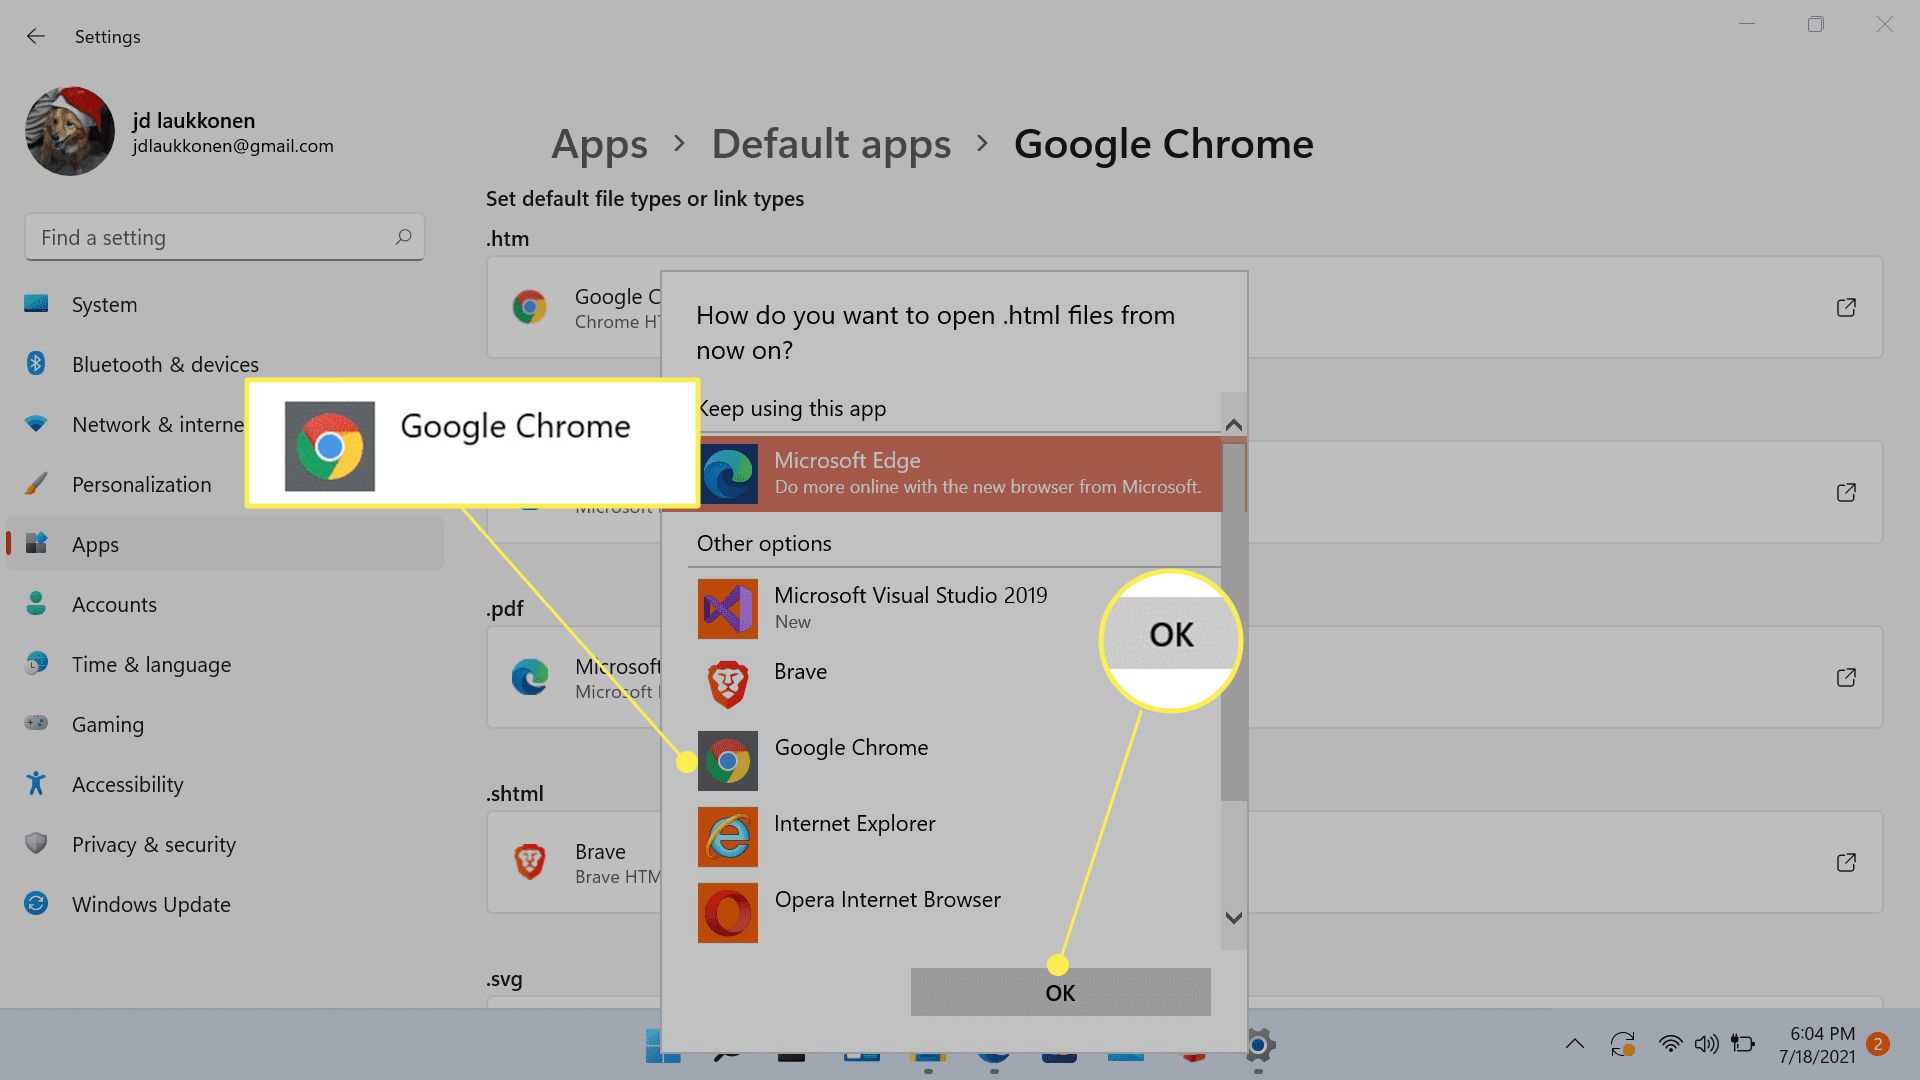Click the bottom OK button
This screenshot has width=1920, height=1080.
tap(1059, 992)
